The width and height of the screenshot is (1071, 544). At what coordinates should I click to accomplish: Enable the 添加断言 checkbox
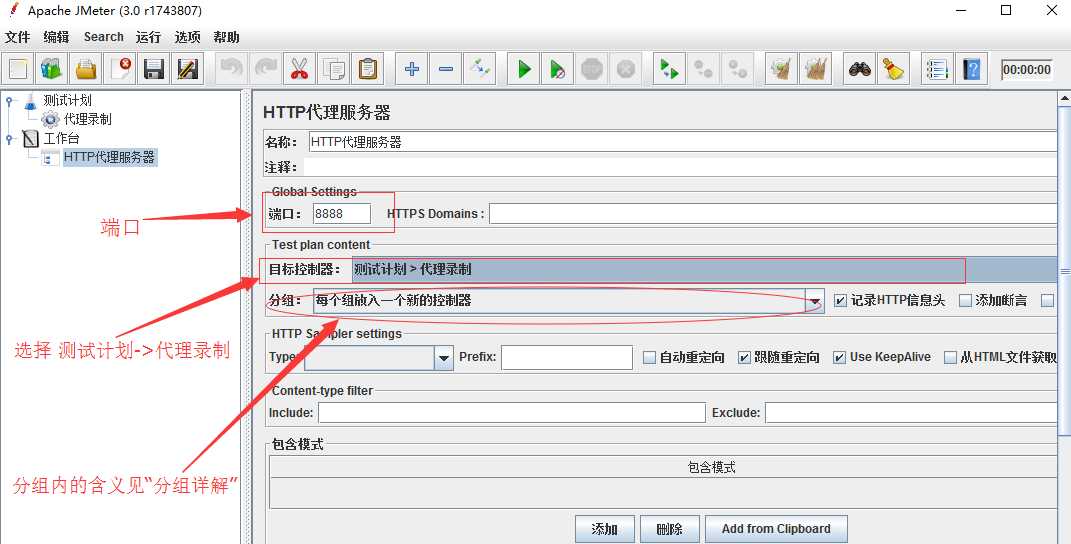(965, 301)
